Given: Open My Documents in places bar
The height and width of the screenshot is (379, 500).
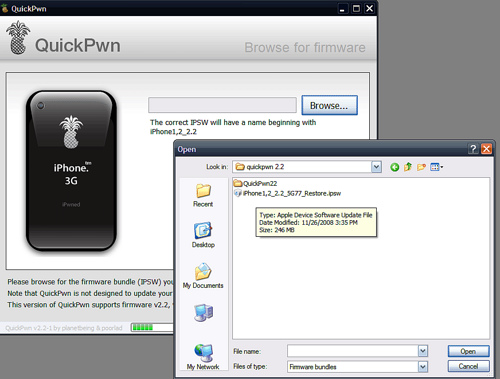Looking at the screenshot, I should pos(203,276).
